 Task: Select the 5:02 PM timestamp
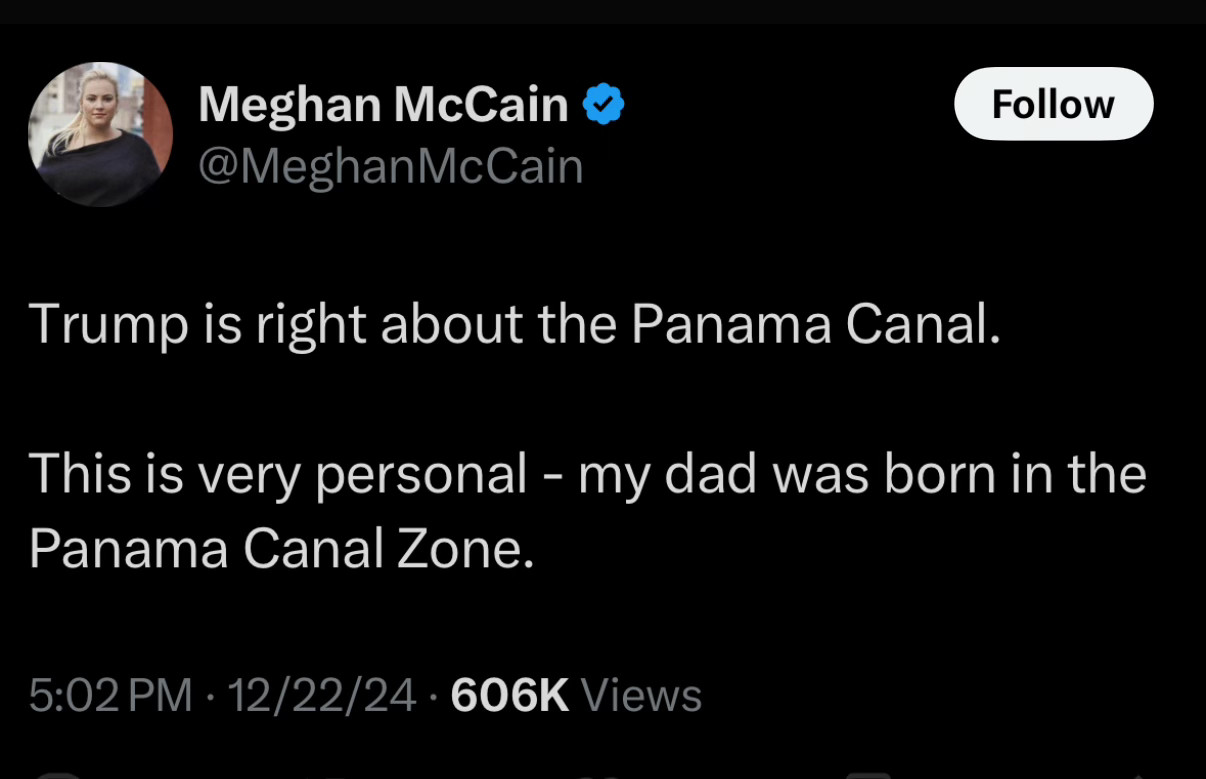coord(110,694)
